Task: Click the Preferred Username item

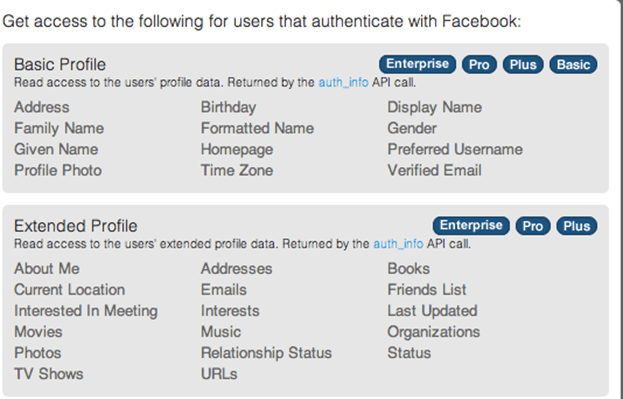Action: tap(455, 149)
